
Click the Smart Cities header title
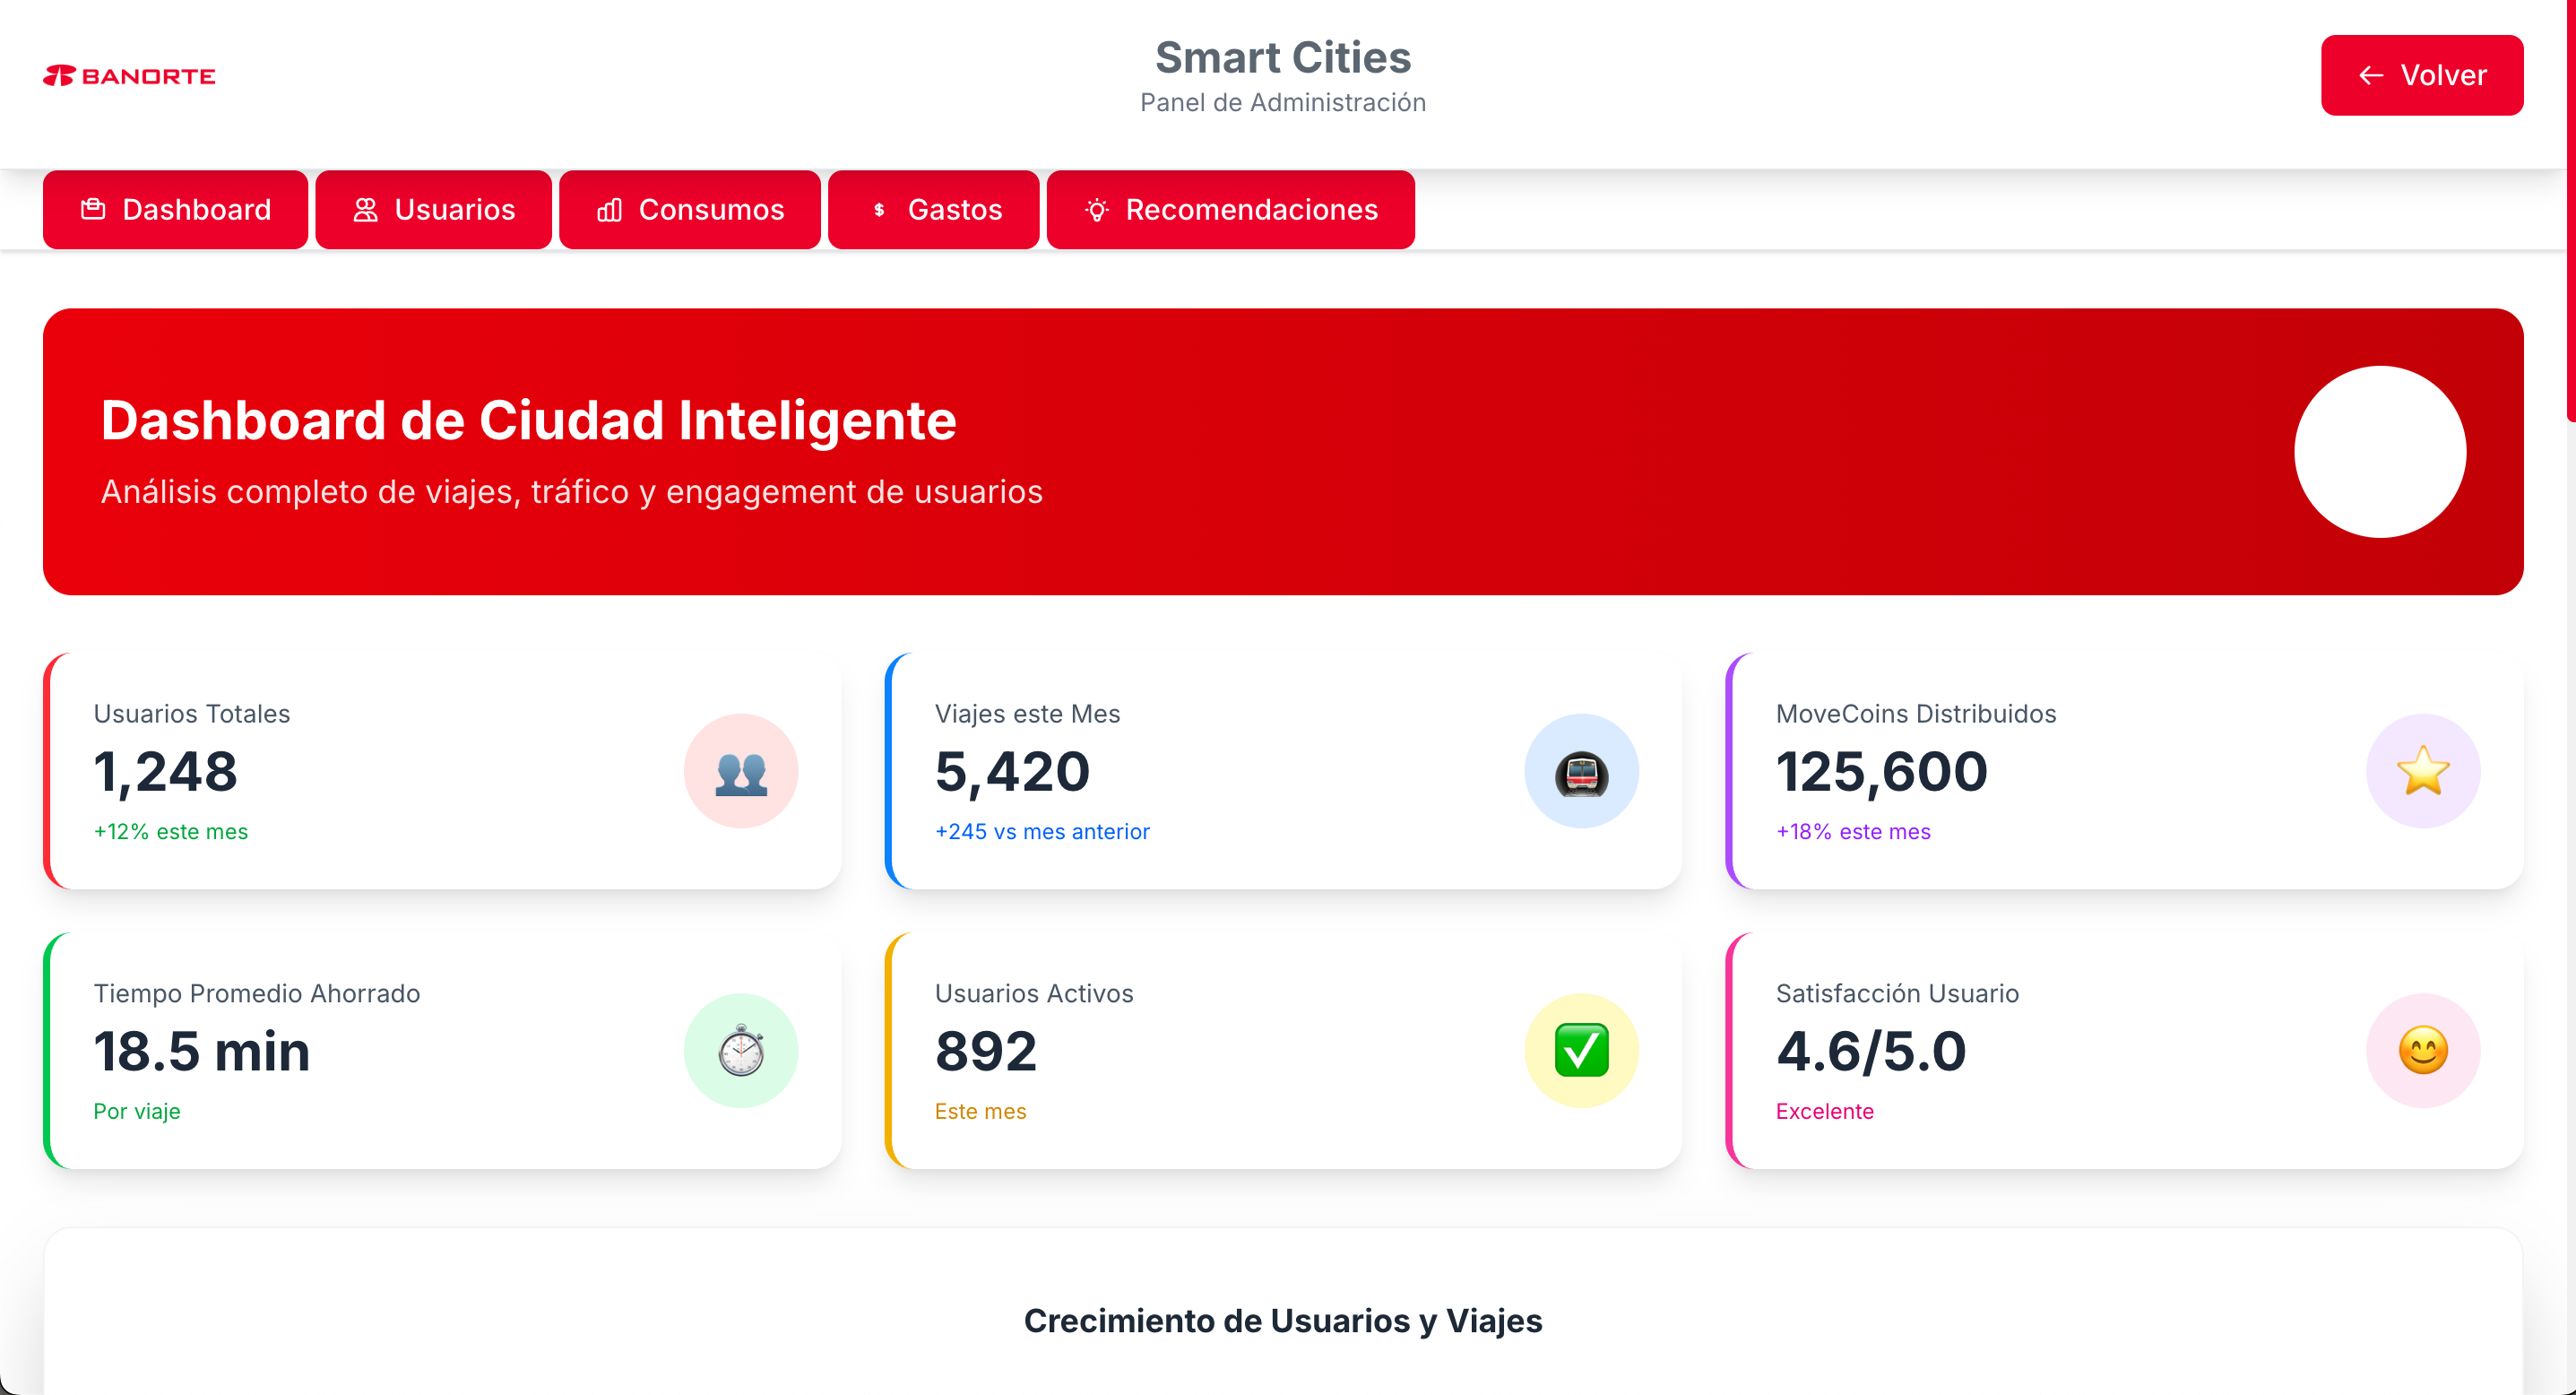click(1282, 58)
